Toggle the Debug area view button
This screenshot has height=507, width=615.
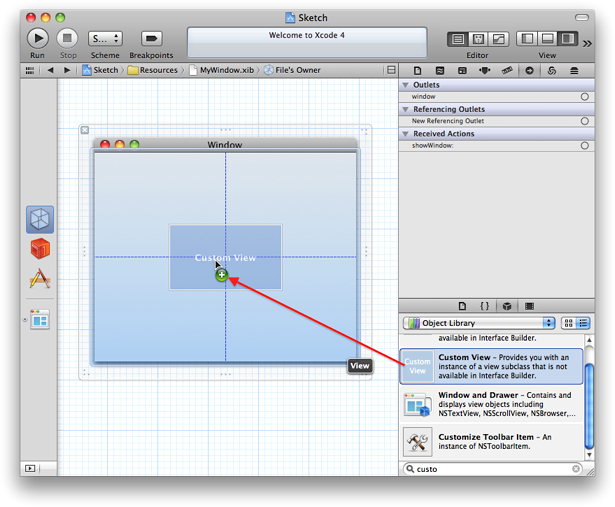point(547,38)
